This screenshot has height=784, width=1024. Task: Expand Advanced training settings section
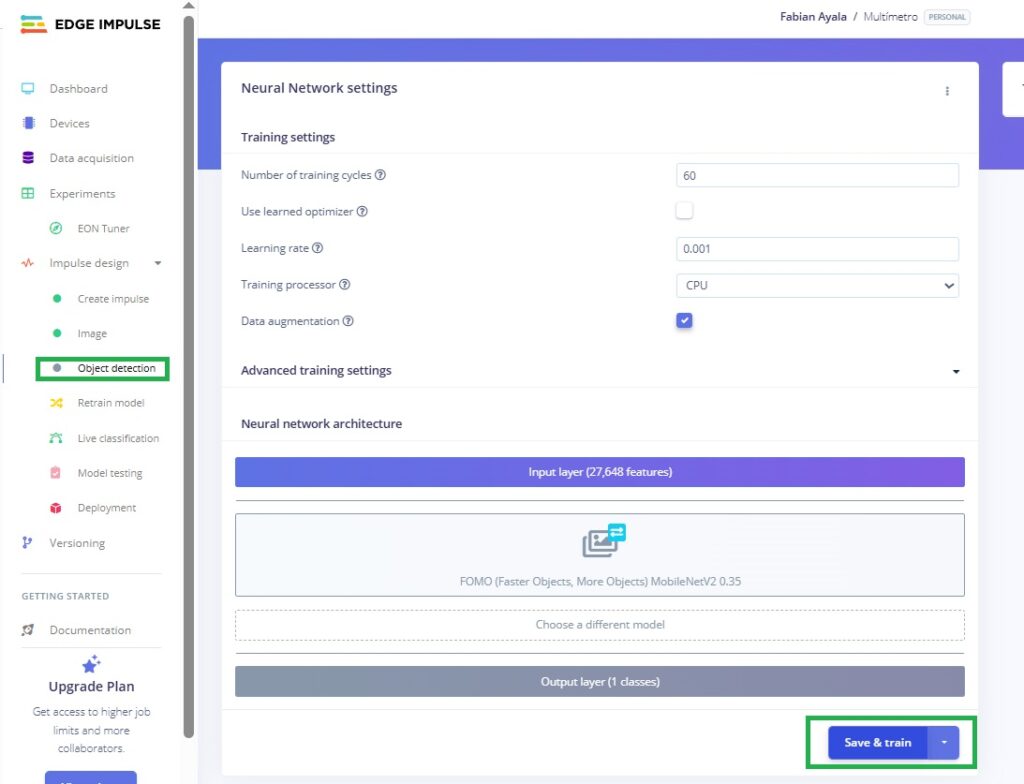(x=955, y=371)
